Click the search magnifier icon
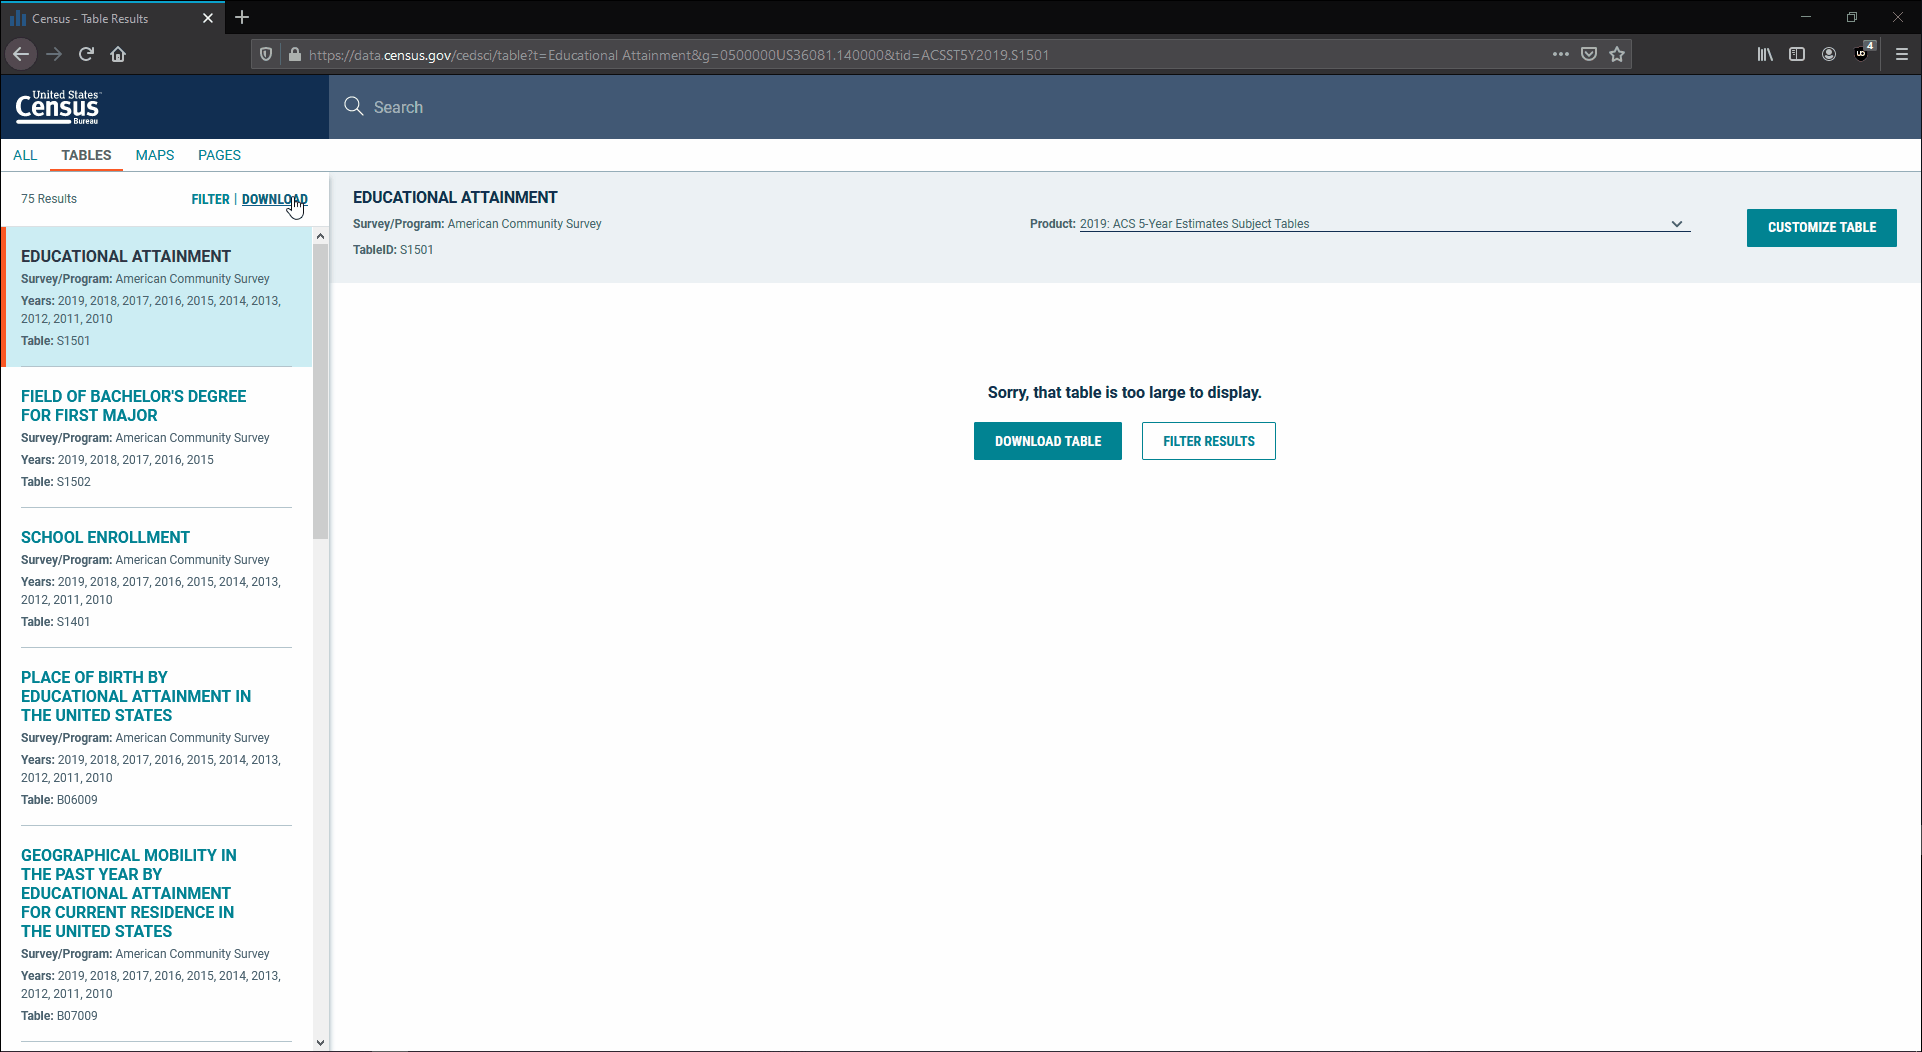1922x1052 pixels. coord(354,106)
